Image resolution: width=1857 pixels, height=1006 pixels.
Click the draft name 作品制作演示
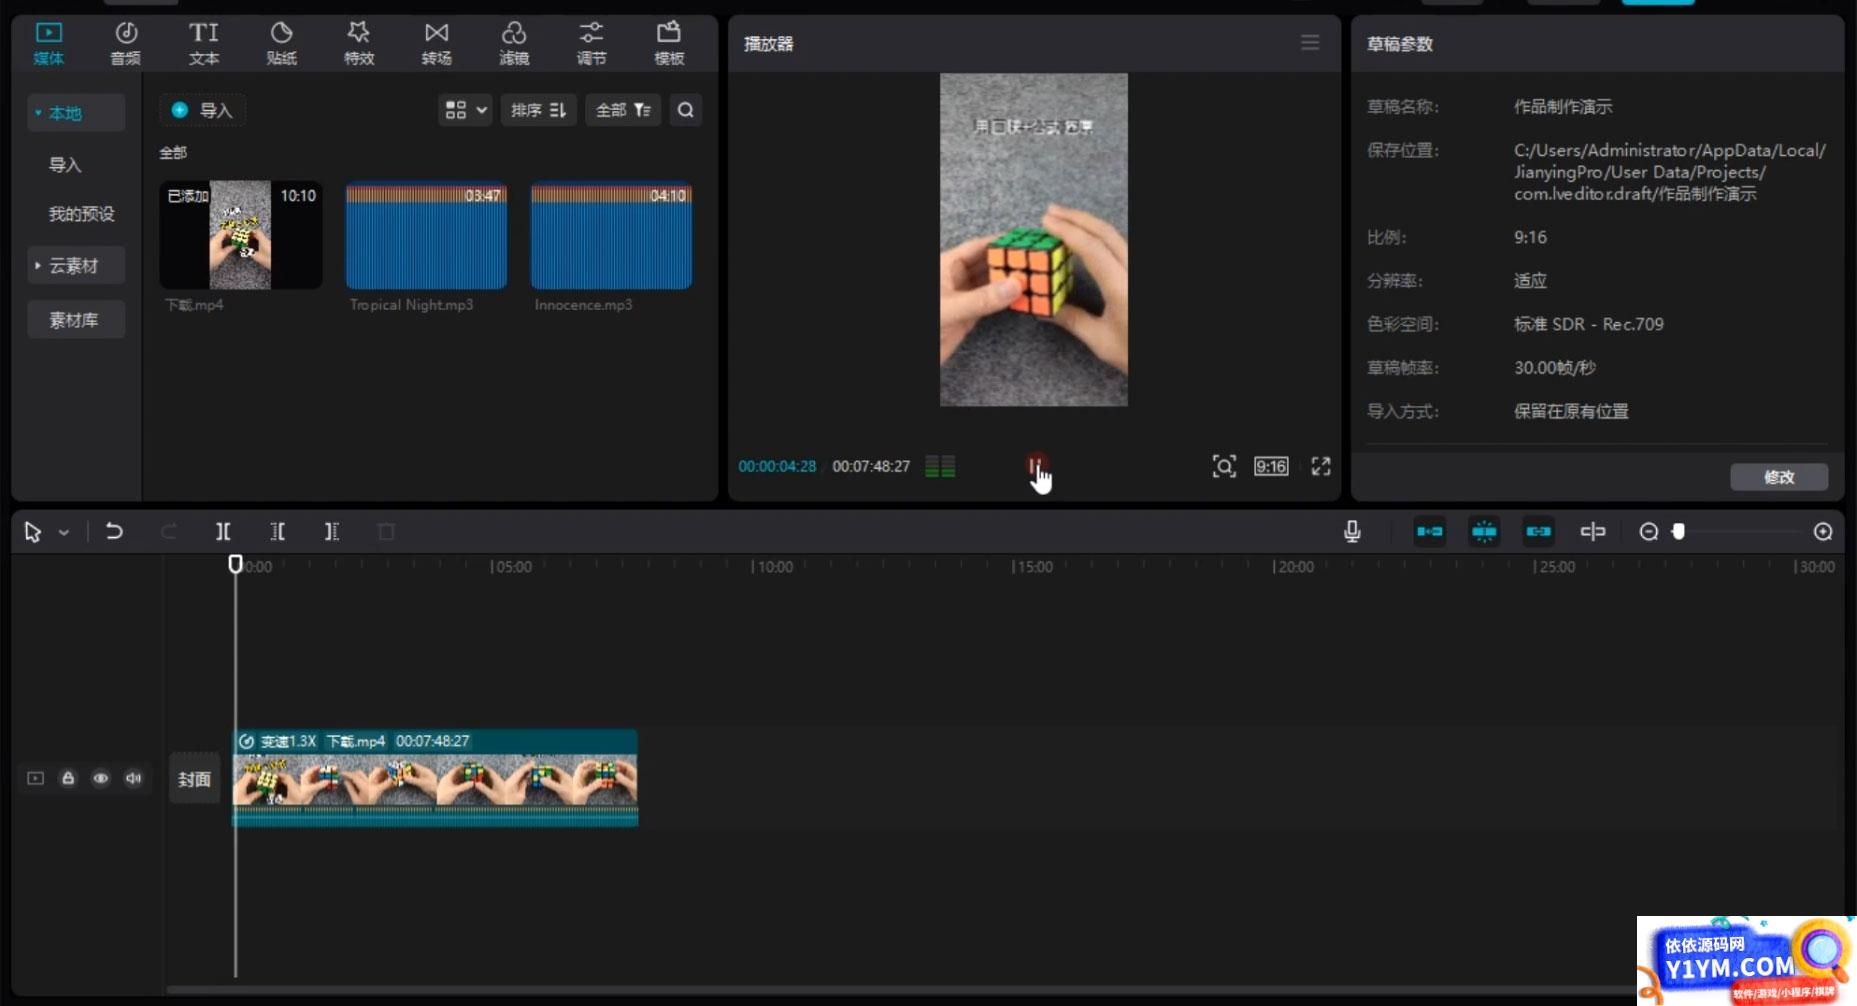1563,106
